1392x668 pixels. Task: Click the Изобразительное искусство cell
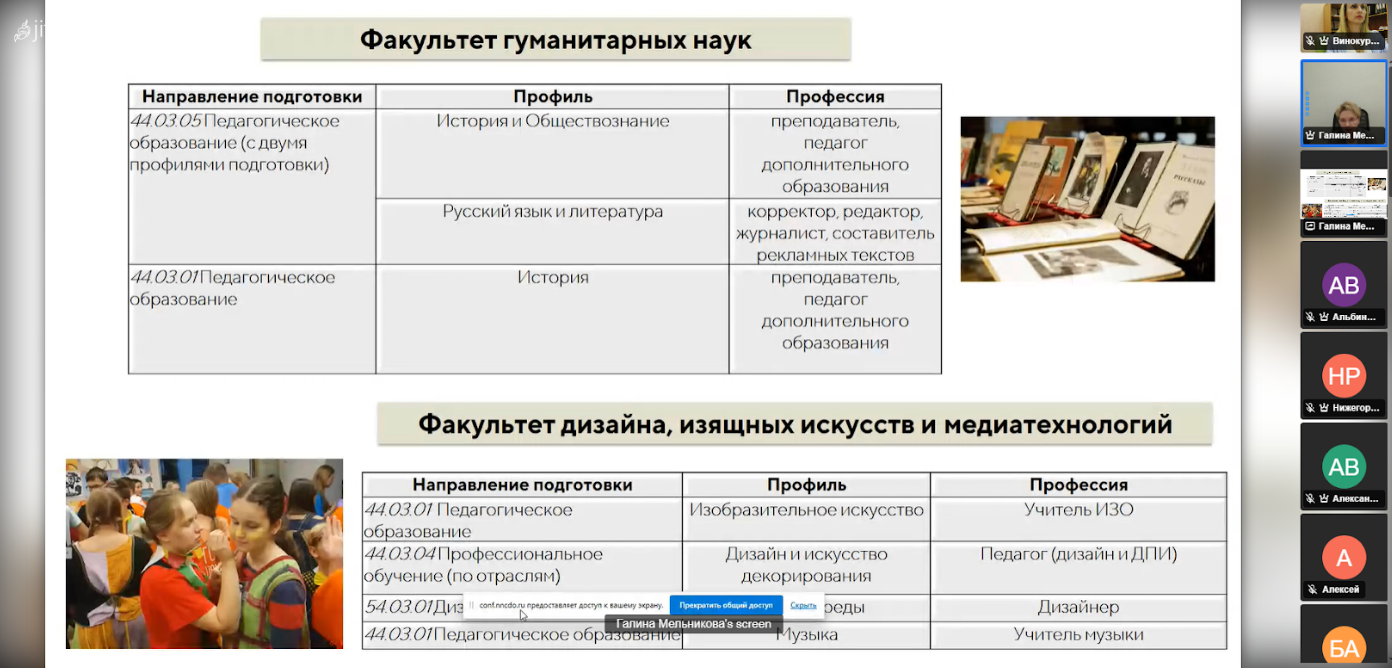click(806, 520)
